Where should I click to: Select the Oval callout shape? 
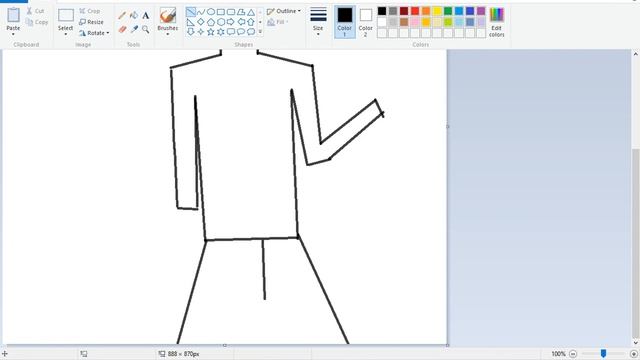coord(241,31)
